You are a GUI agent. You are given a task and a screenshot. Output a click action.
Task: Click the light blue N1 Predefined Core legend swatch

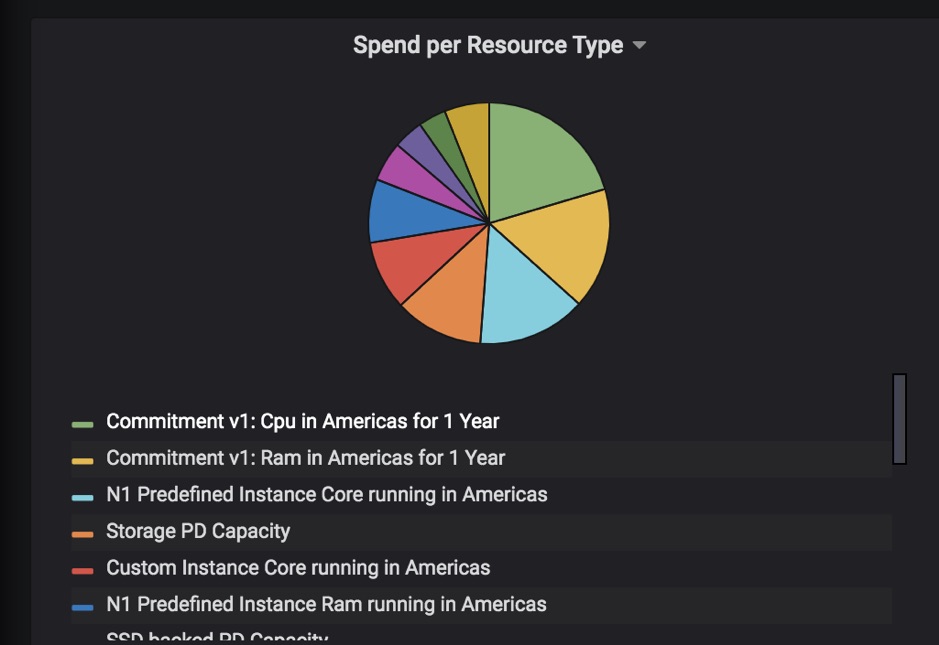point(82,497)
